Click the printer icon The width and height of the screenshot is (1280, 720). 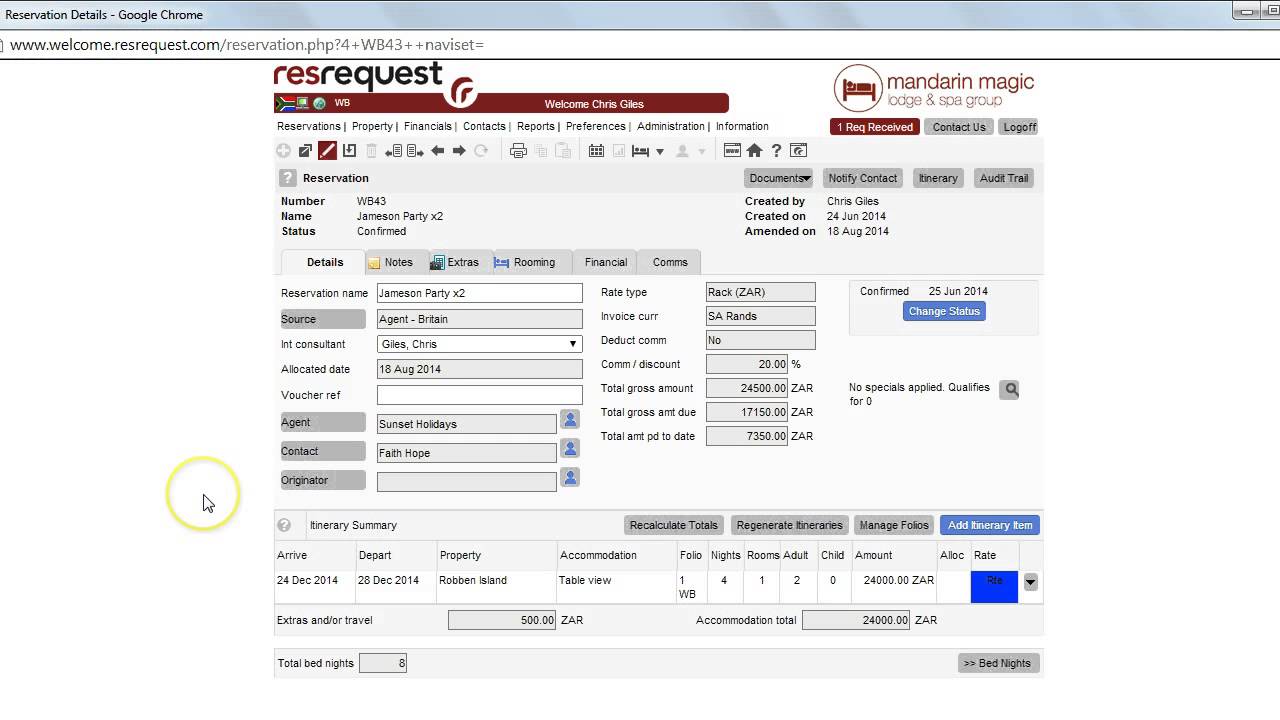click(518, 151)
